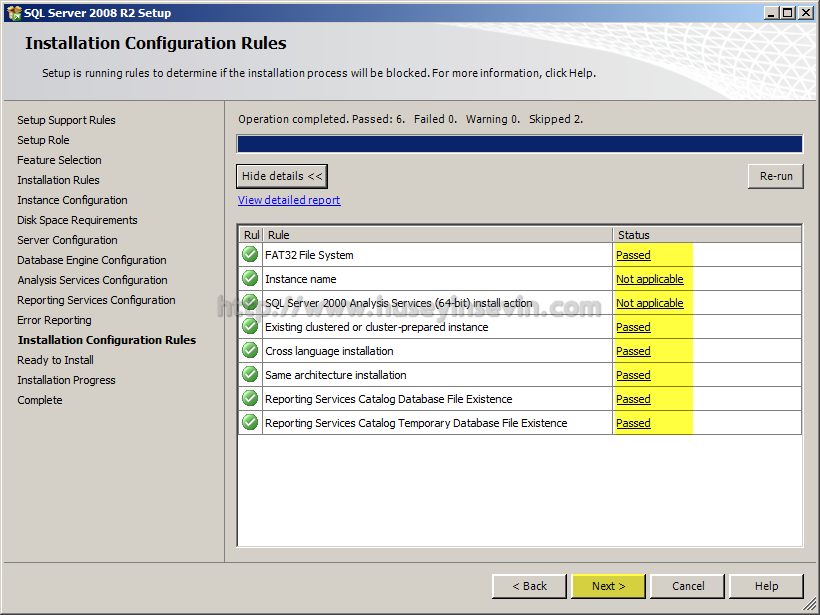Click the narrow Rul icon column header
The image size is (820, 615).
click(x=251, y=235)
